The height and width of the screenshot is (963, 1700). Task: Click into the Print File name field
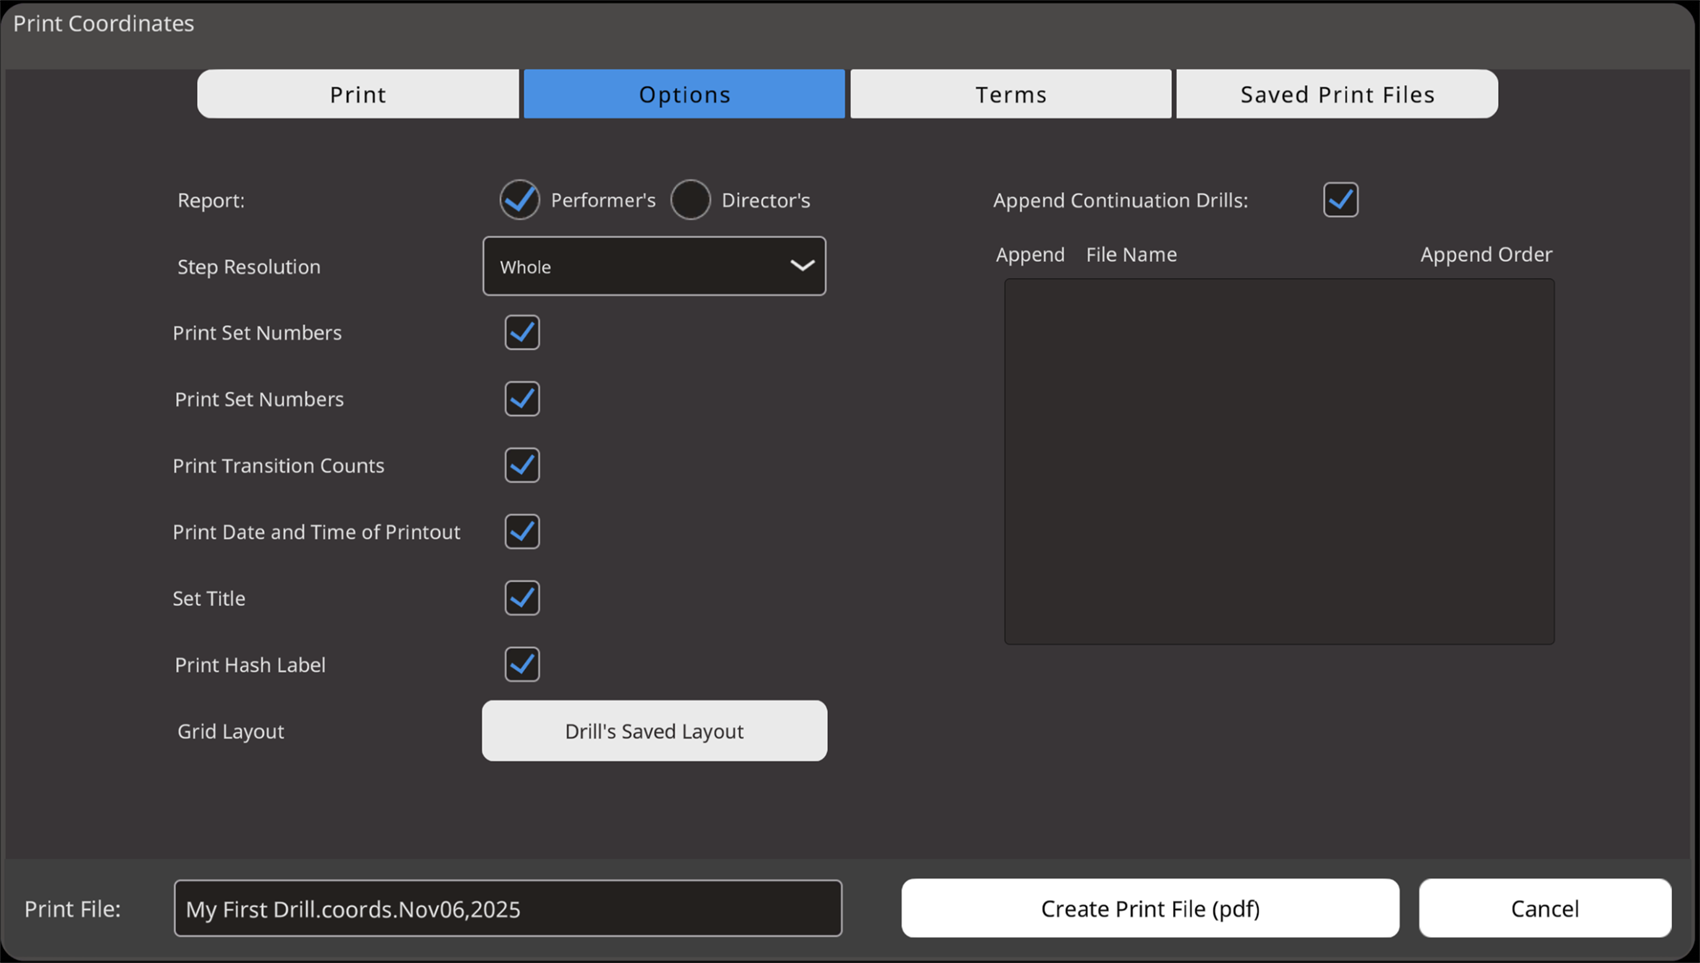(507, 908)
